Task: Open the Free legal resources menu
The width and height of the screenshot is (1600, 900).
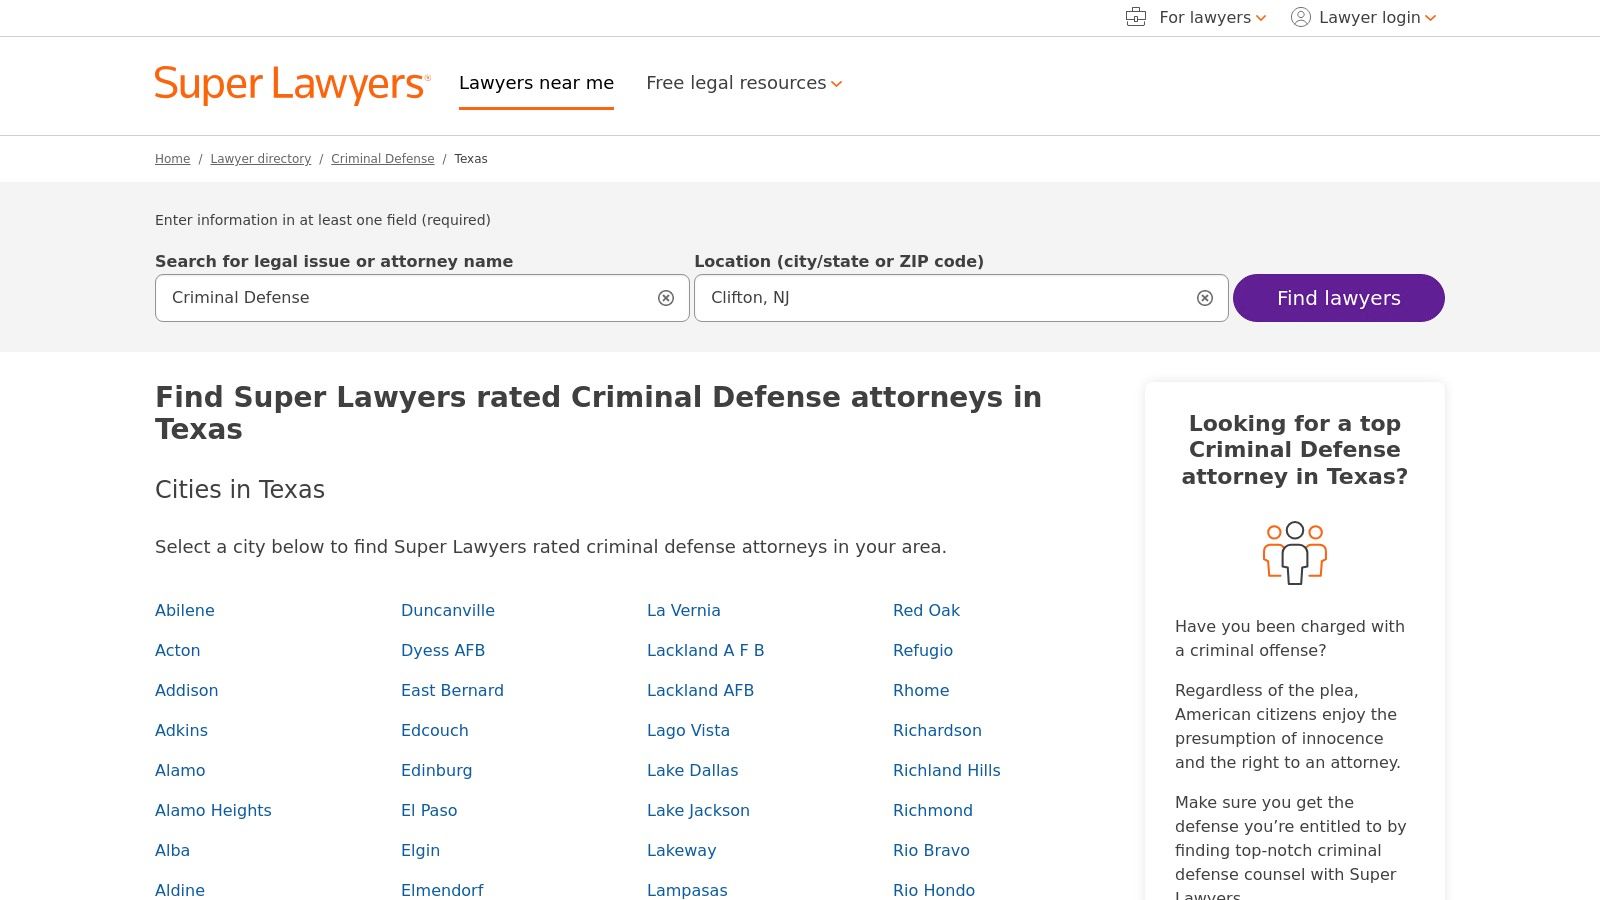Action: (744, 83)
